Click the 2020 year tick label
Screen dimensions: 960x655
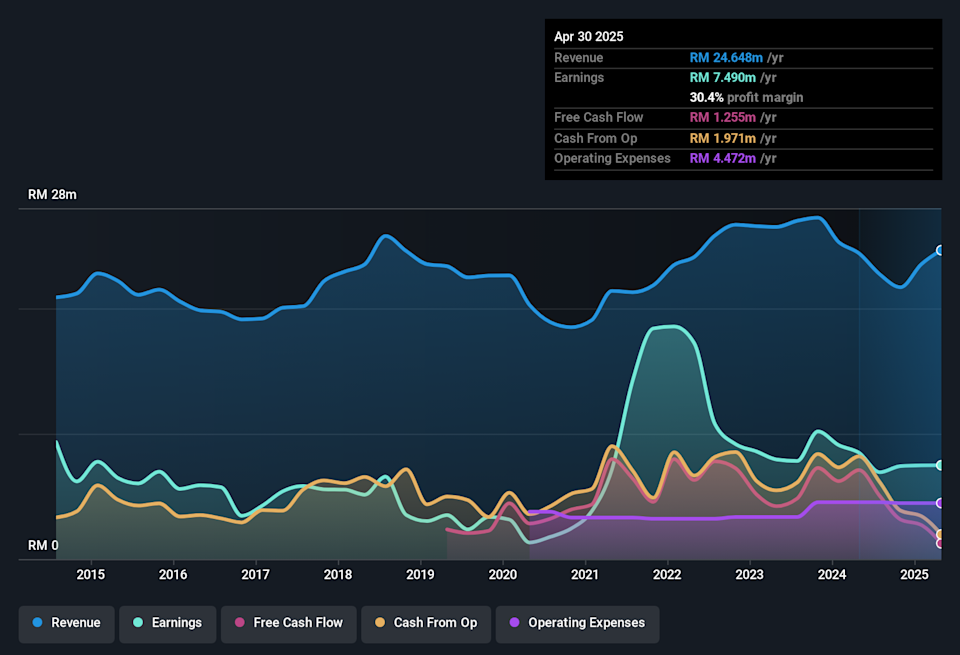pos(502,574)
